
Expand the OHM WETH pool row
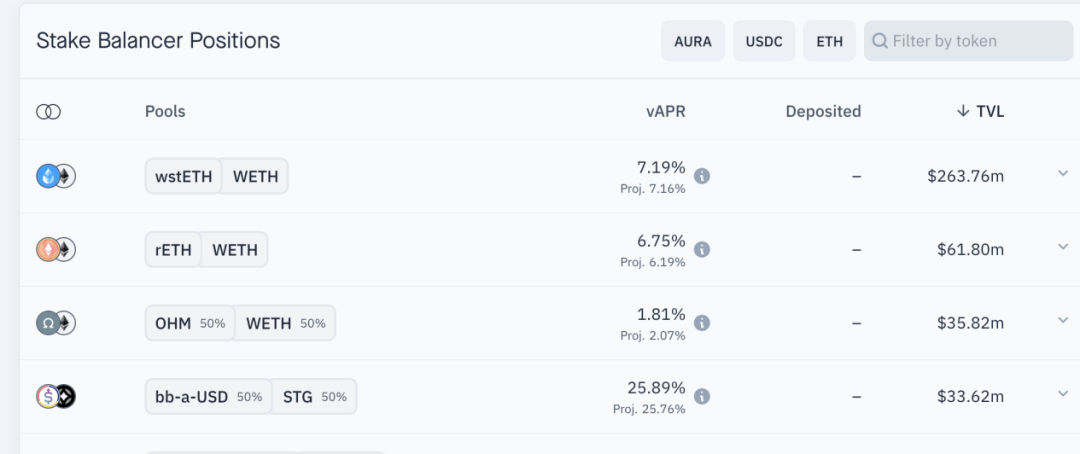coord(1063,320)
